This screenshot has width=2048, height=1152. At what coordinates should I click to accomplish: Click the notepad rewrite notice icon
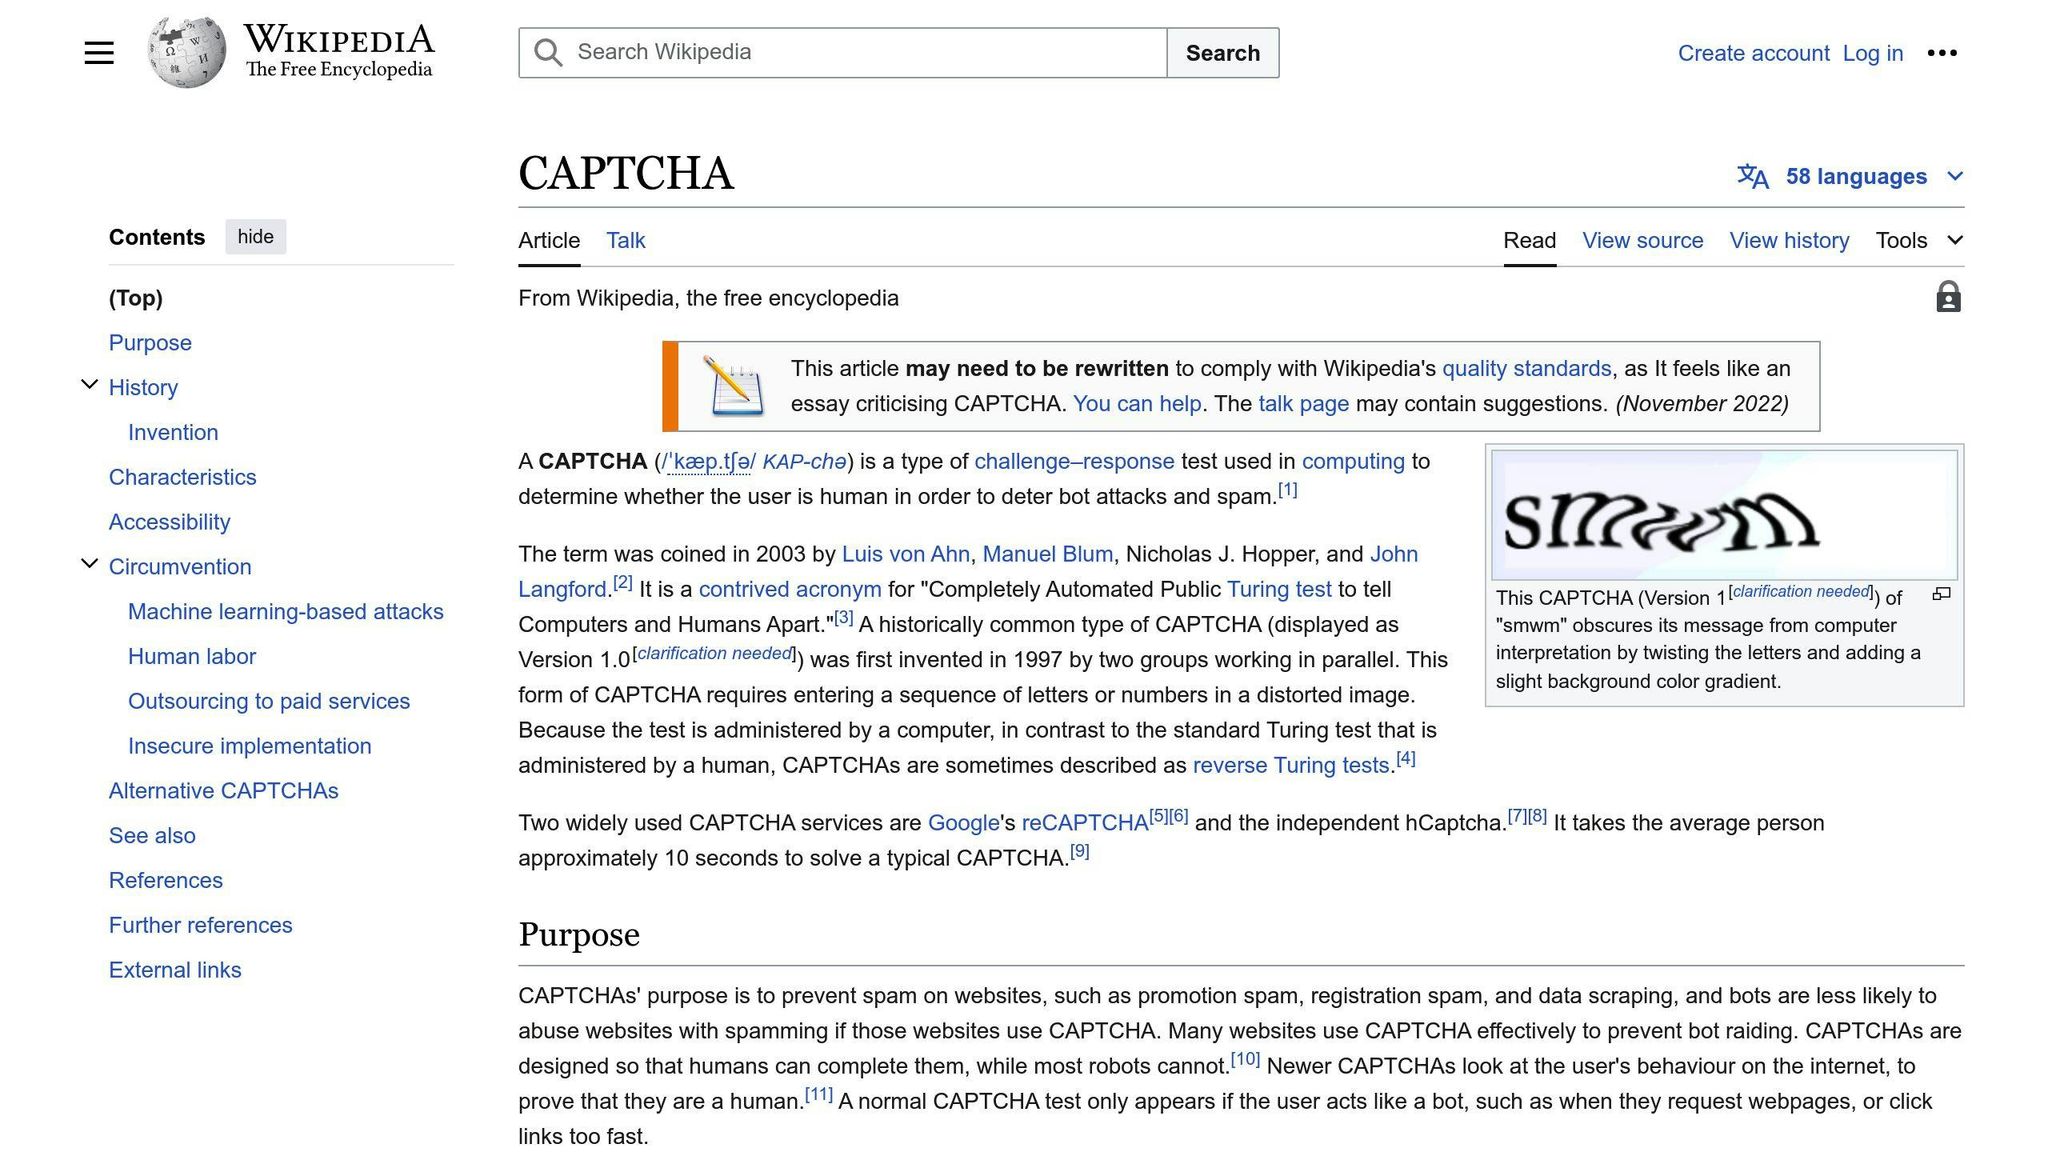click(x=733, y=385)
